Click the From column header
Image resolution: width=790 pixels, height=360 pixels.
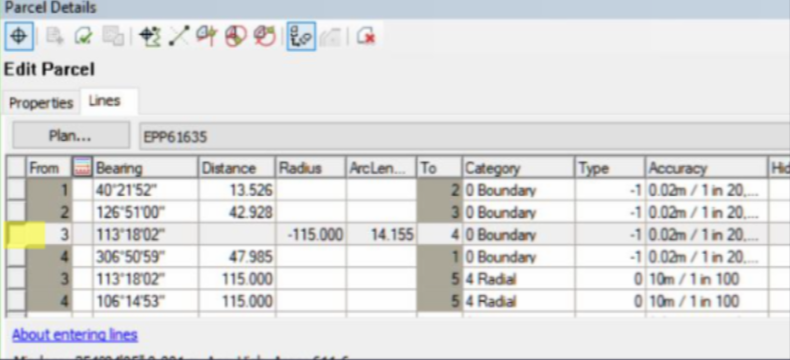coord(48,168)
